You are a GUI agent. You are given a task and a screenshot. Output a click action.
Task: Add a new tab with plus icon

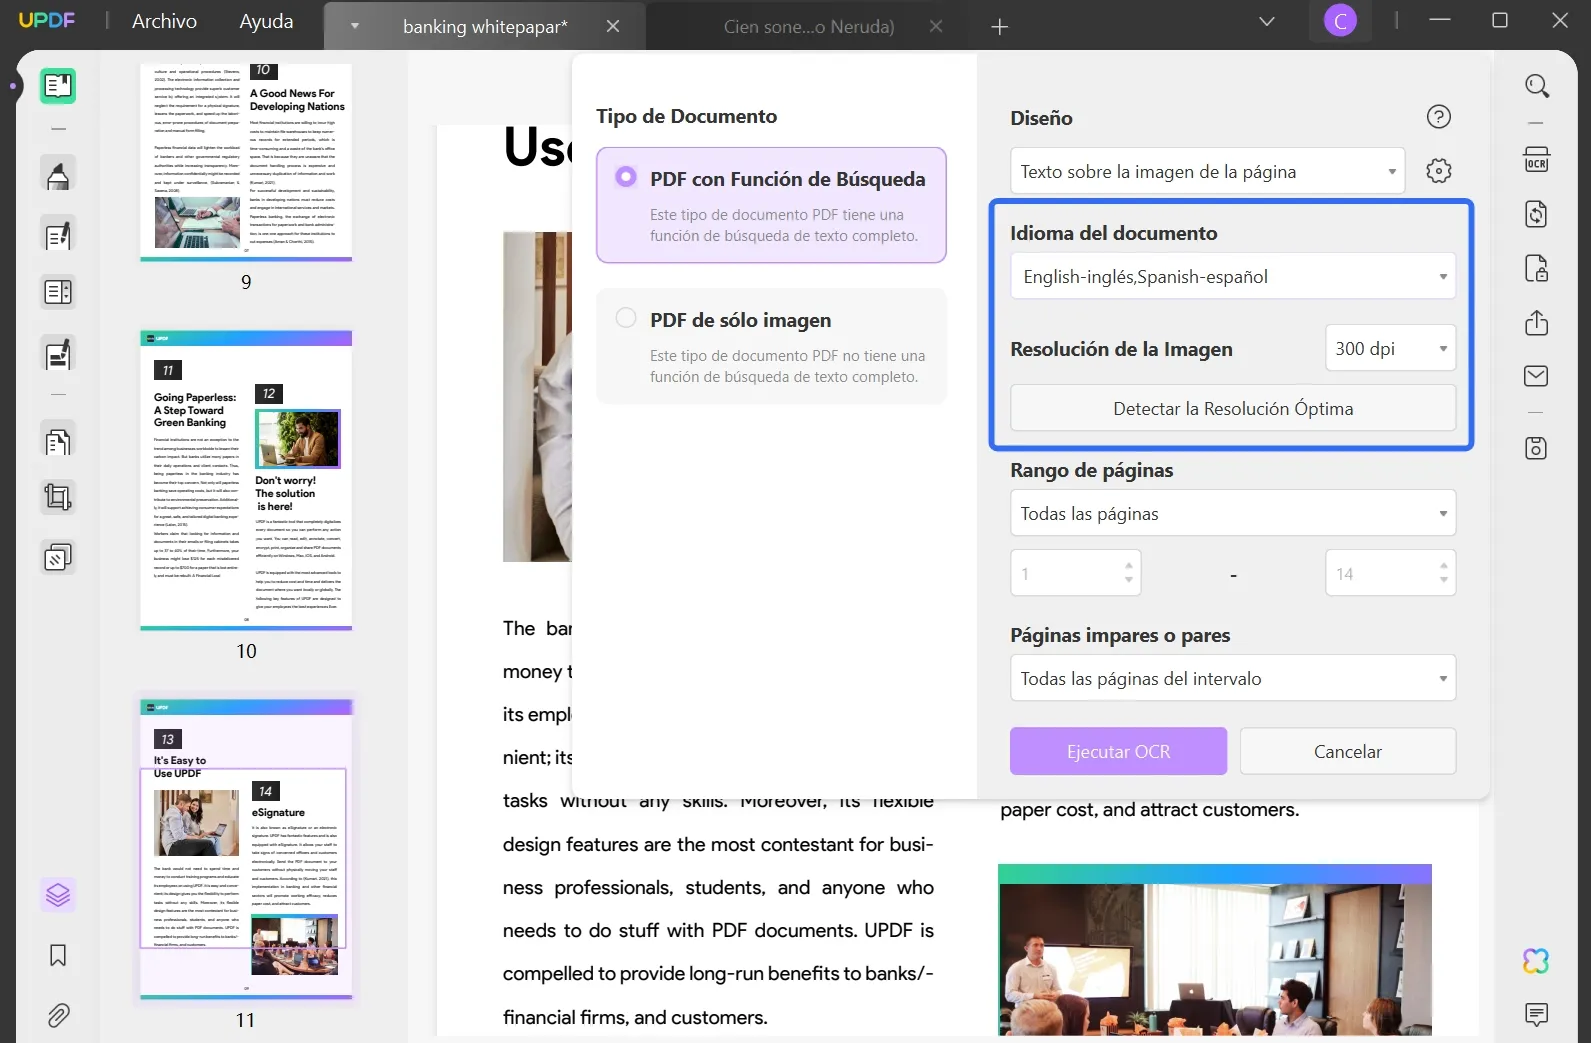[x=999, y=27]
